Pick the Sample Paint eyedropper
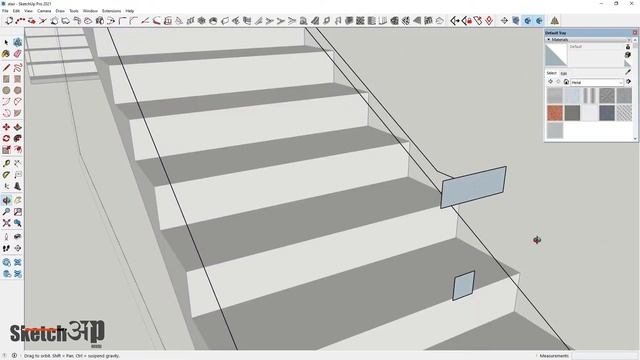 tap(628, 72)
